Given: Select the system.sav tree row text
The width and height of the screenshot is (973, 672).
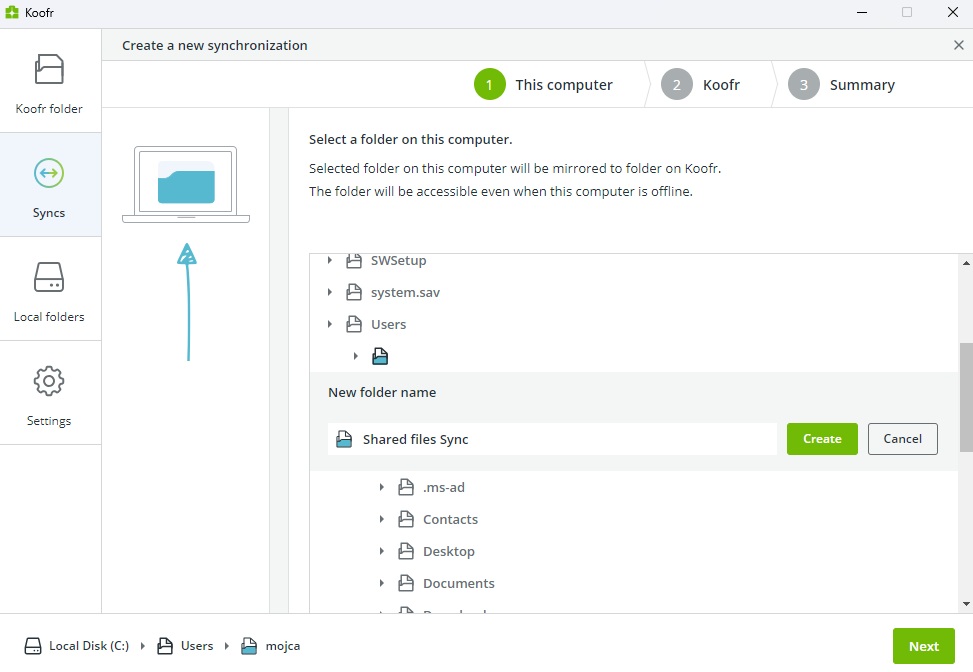Looking at the screenshot, I should pyautogui.click(x=405, y=293).
